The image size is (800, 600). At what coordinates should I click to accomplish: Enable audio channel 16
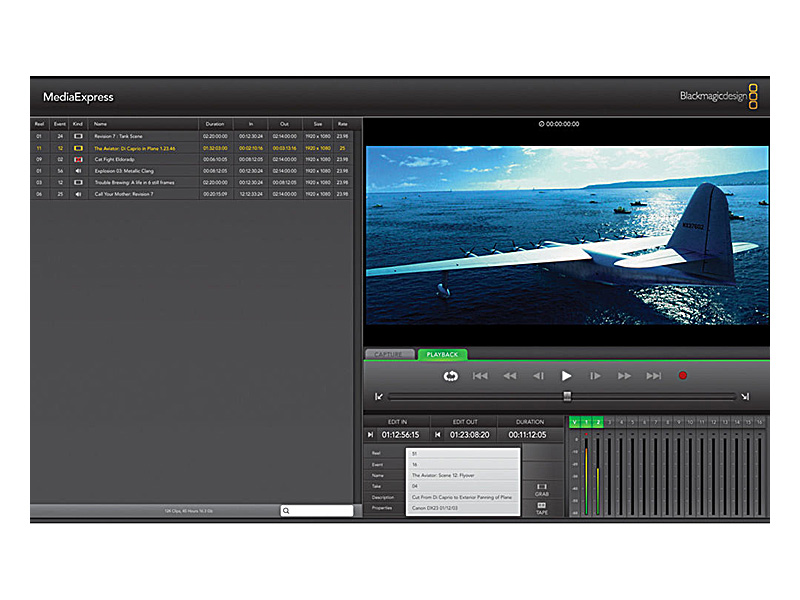pyautogui.click(x=760, y=422)
